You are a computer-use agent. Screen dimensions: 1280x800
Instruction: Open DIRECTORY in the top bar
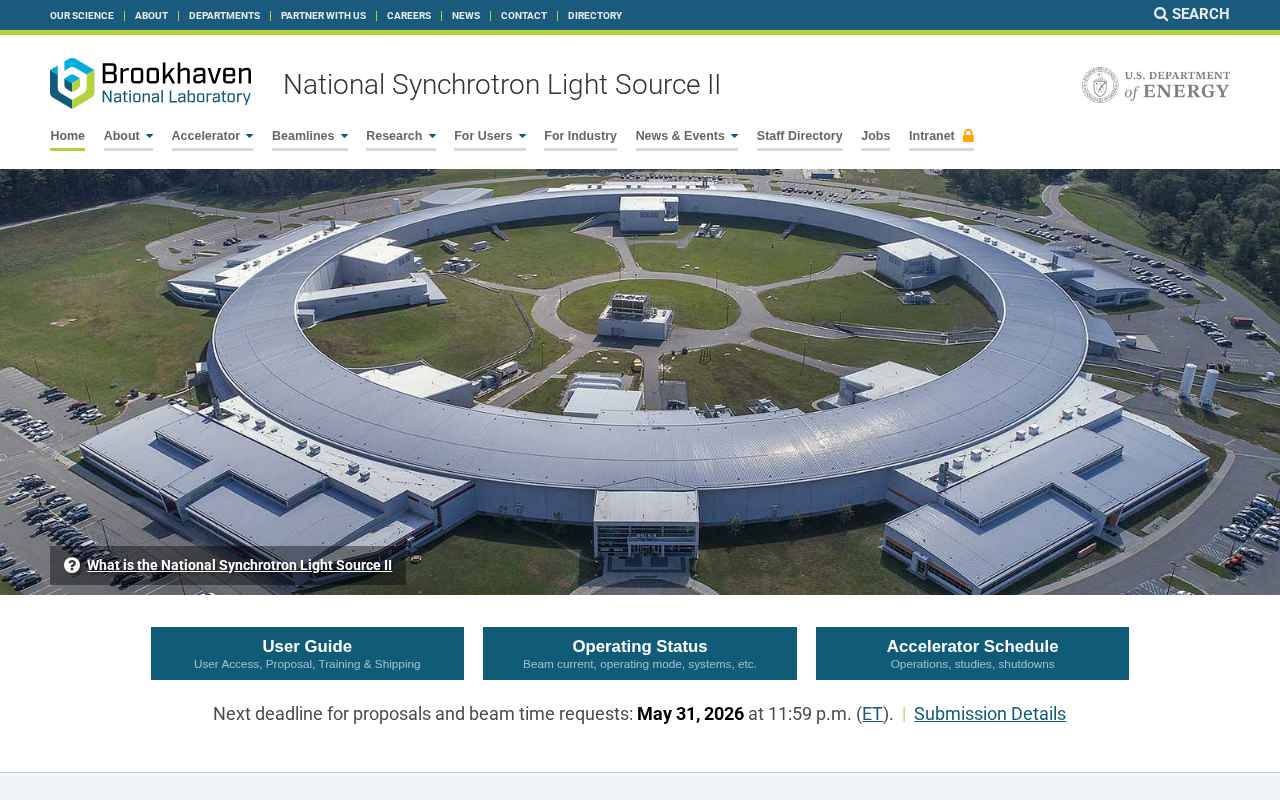pos(595,16)
